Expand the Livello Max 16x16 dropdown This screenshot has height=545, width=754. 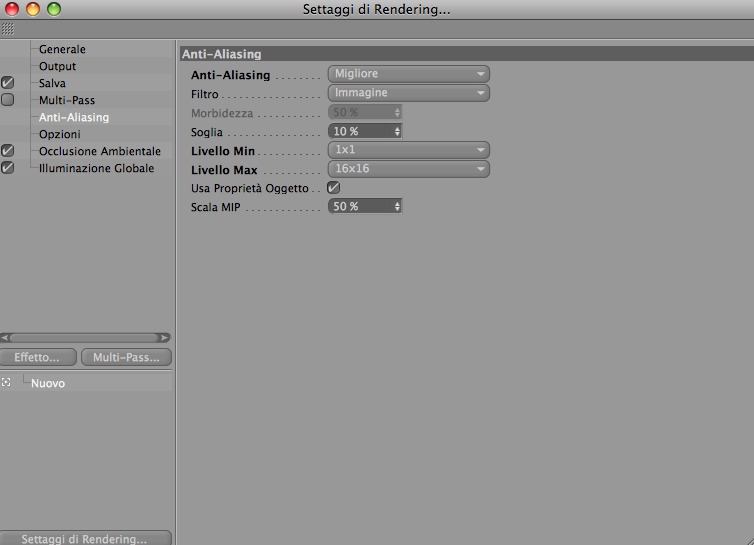tap(409, 169)
